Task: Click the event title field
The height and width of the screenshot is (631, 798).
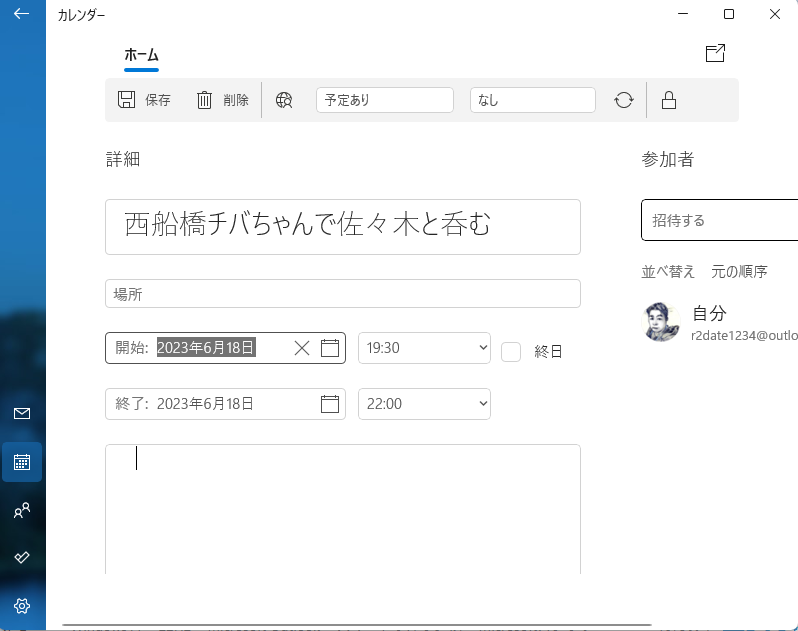Action: pyautogui.click(x=343, y=227)
